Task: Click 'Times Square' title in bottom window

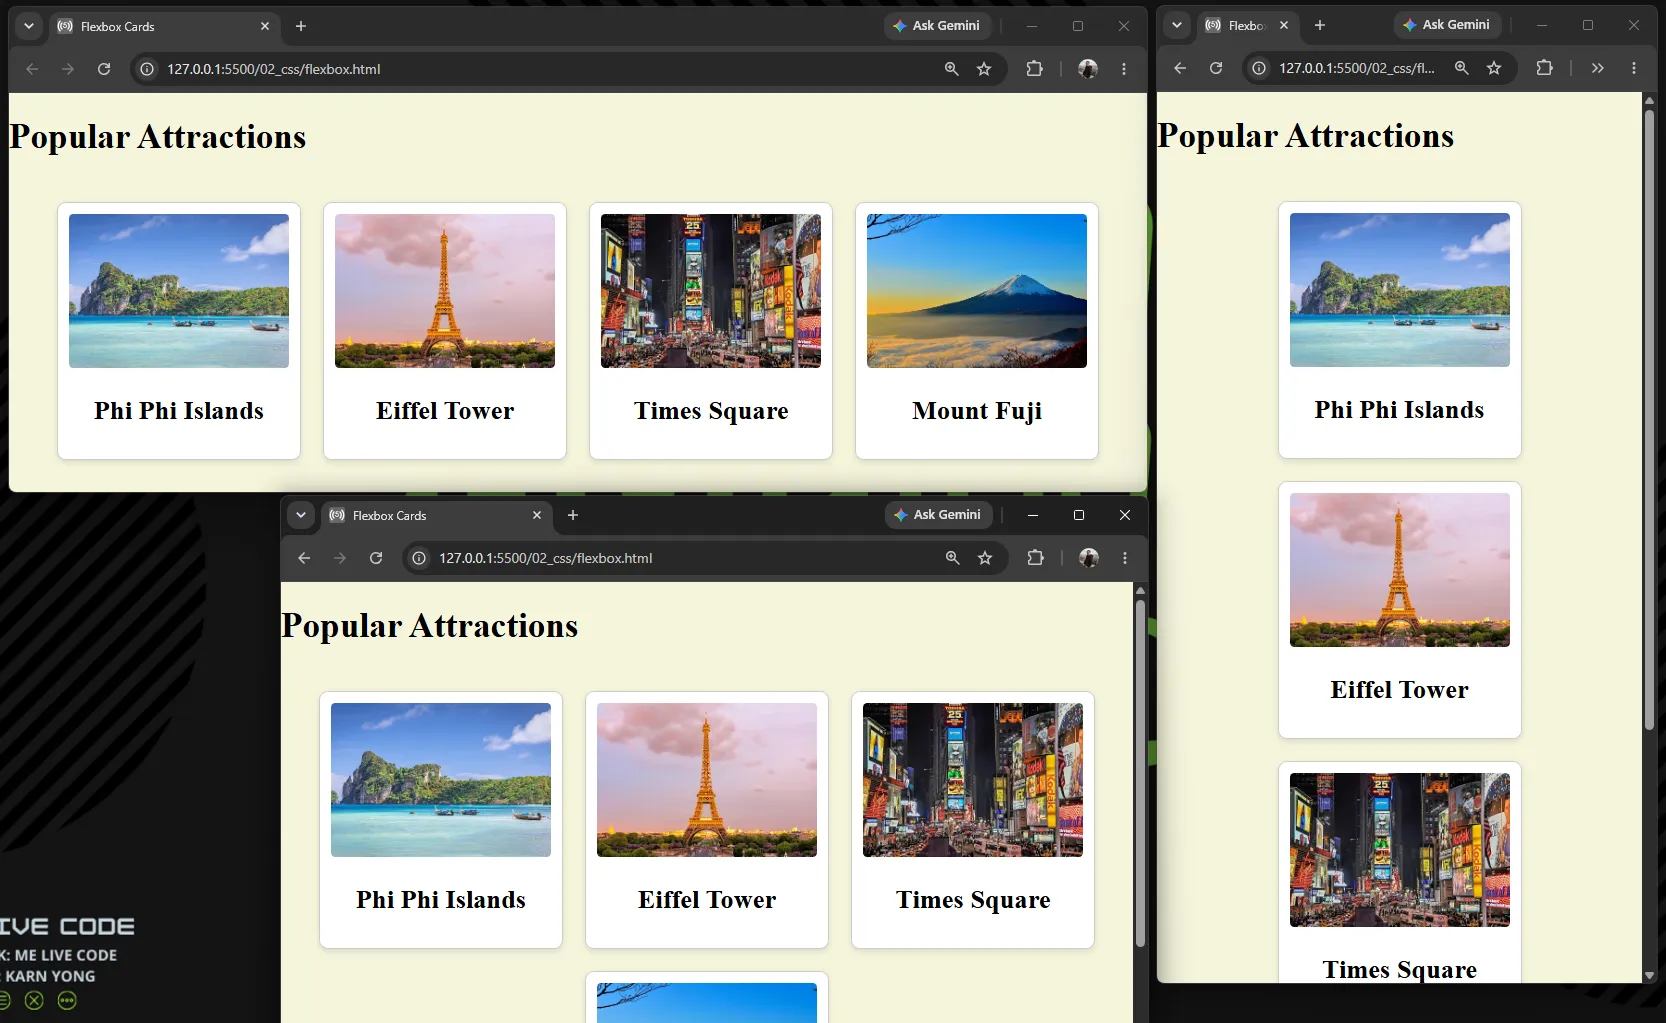Action: coord(973,900)
